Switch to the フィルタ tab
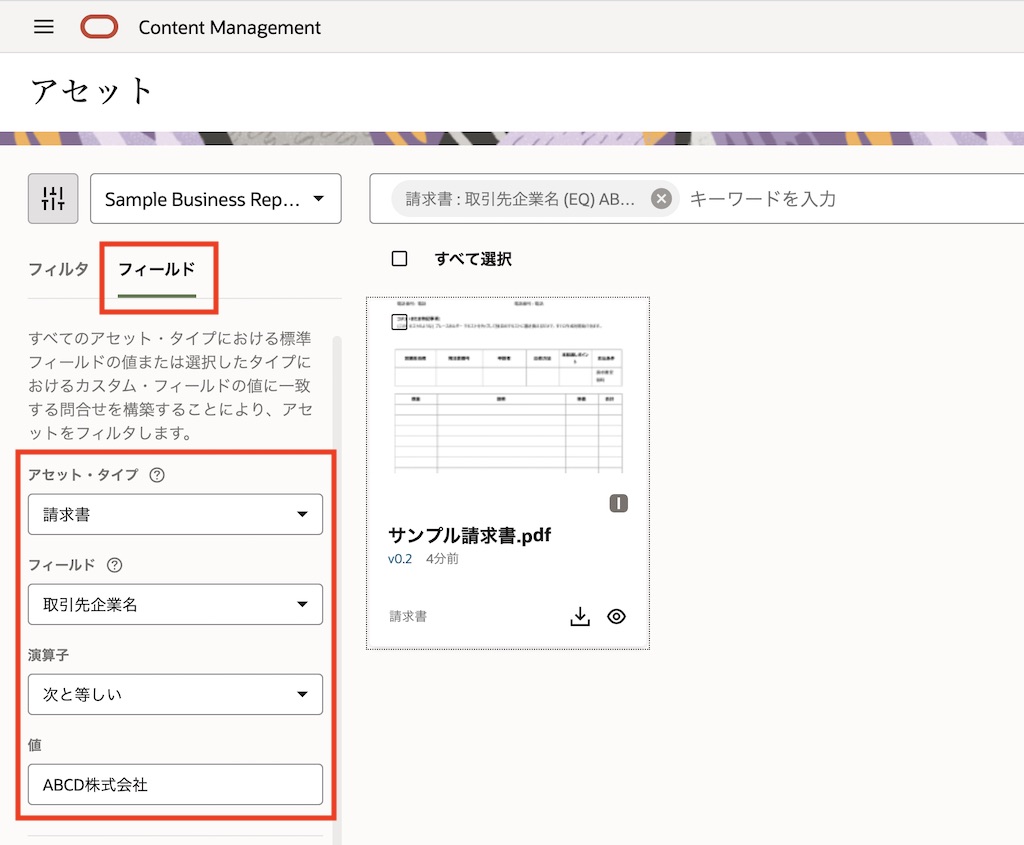This screenshot has height=845, width=1024. click(58, 269)
